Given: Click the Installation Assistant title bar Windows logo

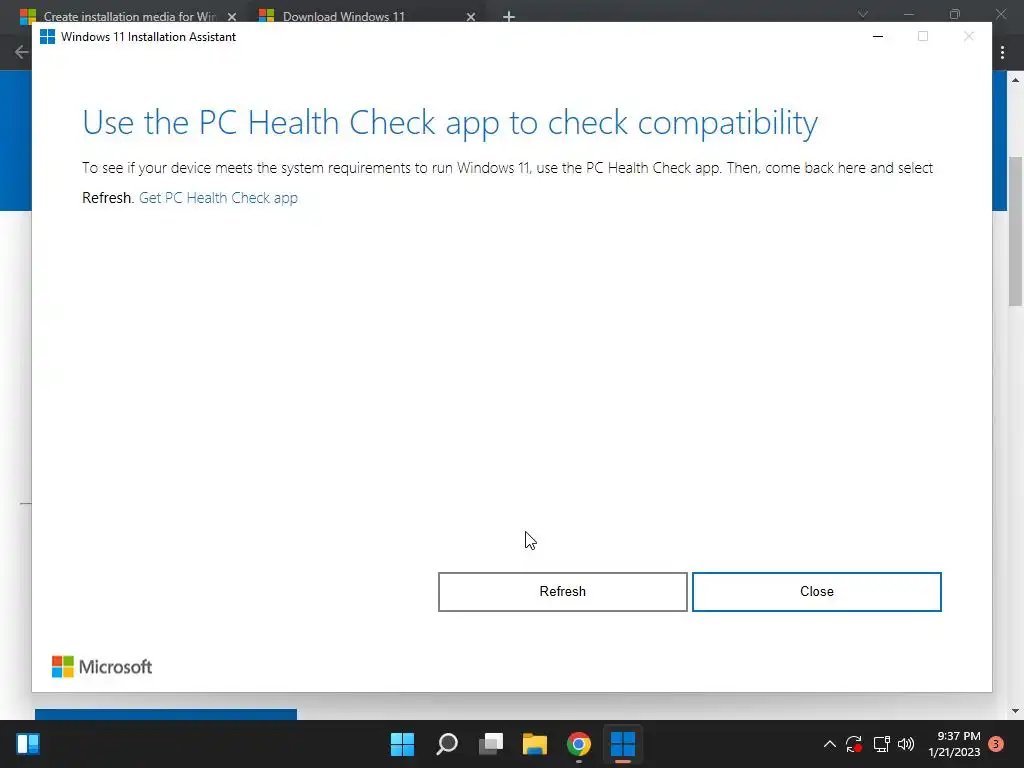Looking at the screenshot, I should point(48,37).
